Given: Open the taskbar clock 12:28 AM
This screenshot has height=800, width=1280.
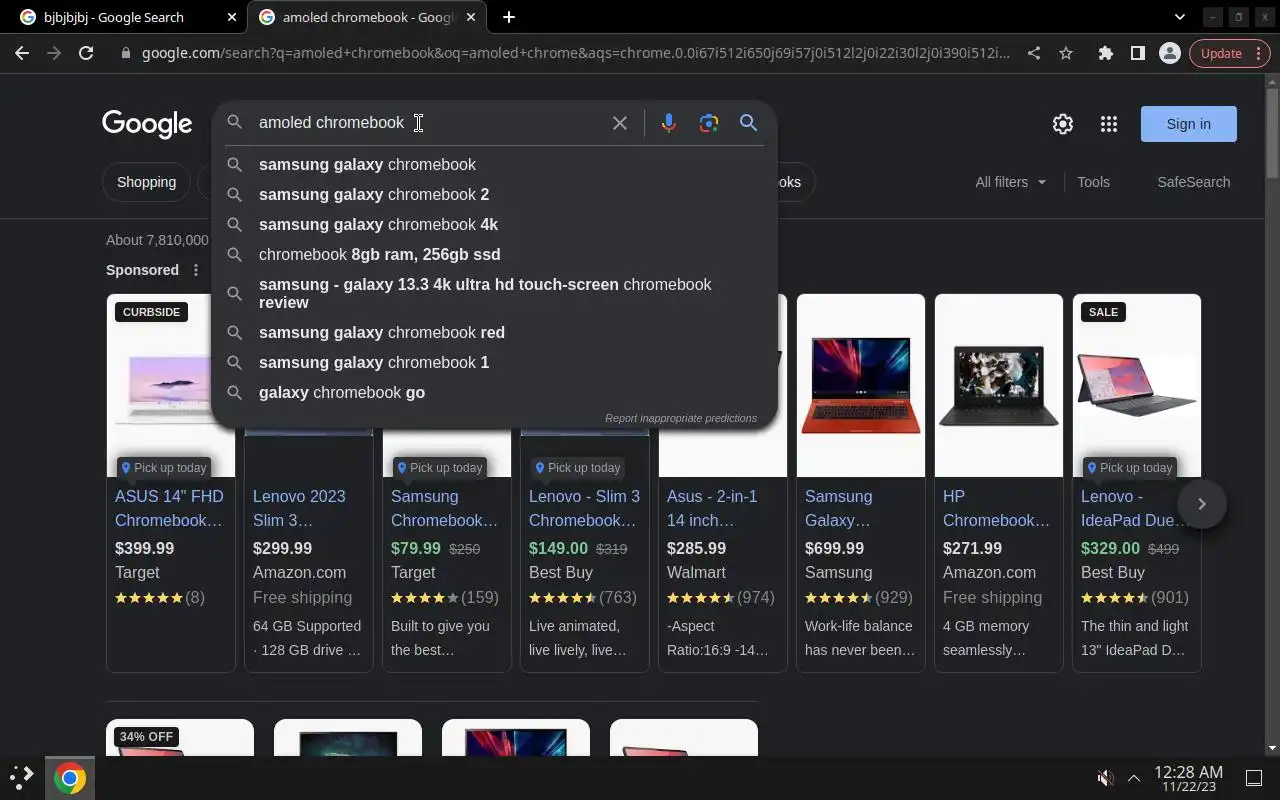Looking at the screenshot, I should coord(1188,778).
